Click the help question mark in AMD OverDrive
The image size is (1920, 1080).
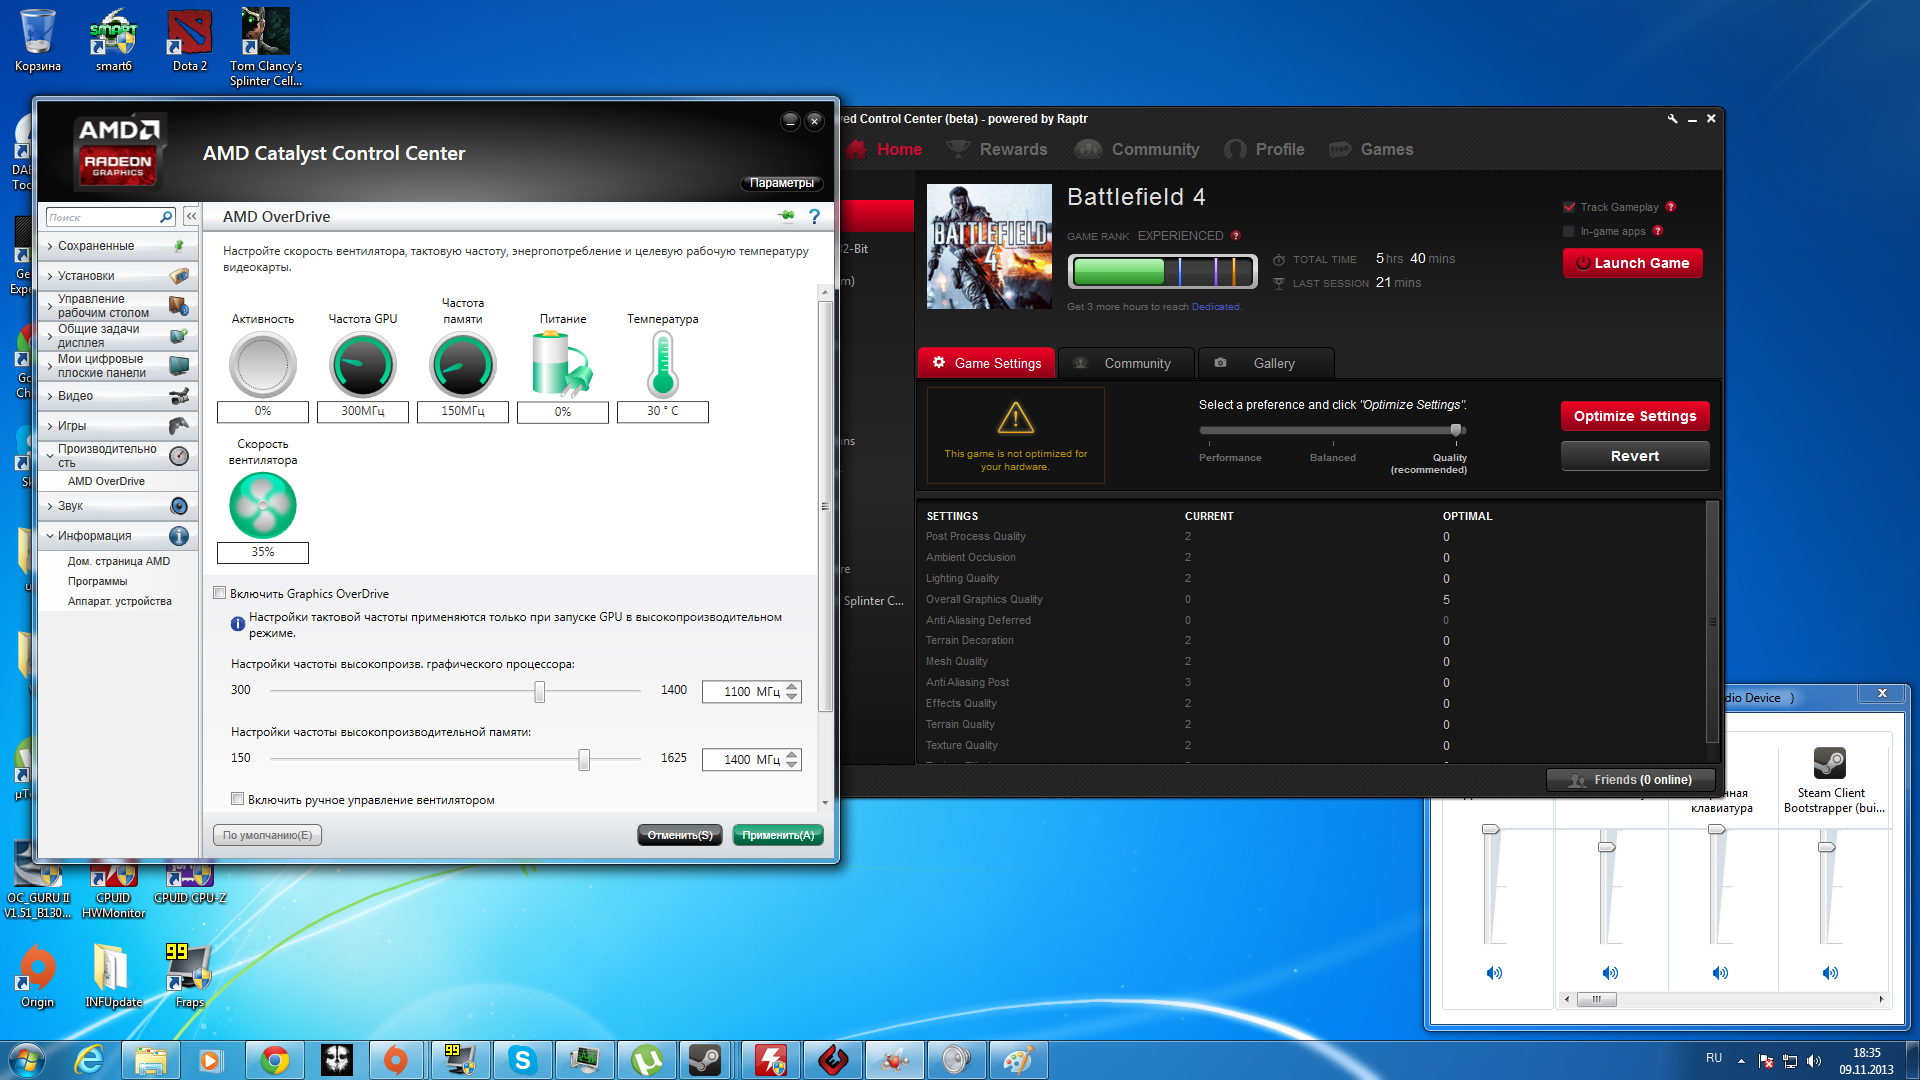[814, 217]
